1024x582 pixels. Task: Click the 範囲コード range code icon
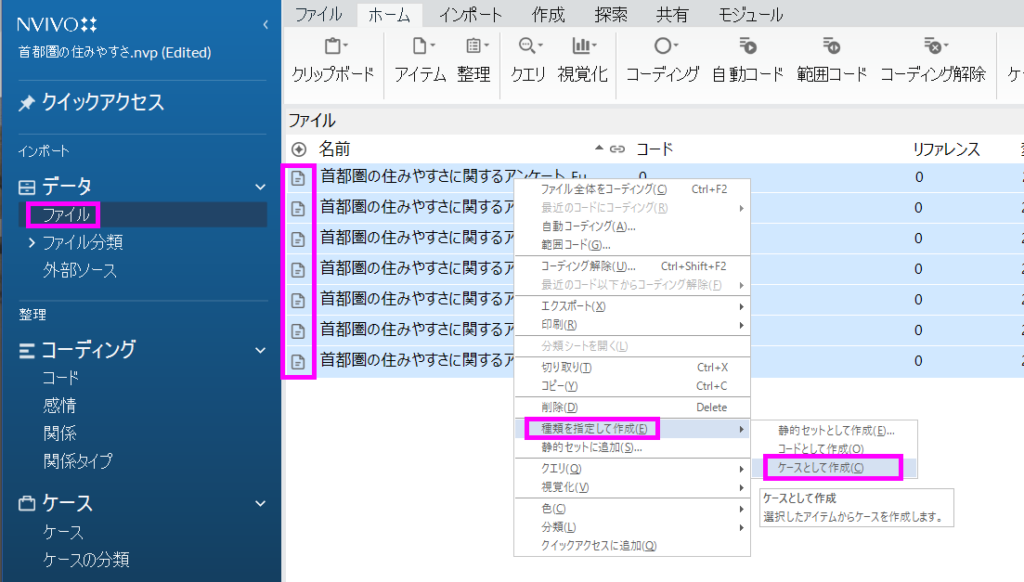[831, 47]
